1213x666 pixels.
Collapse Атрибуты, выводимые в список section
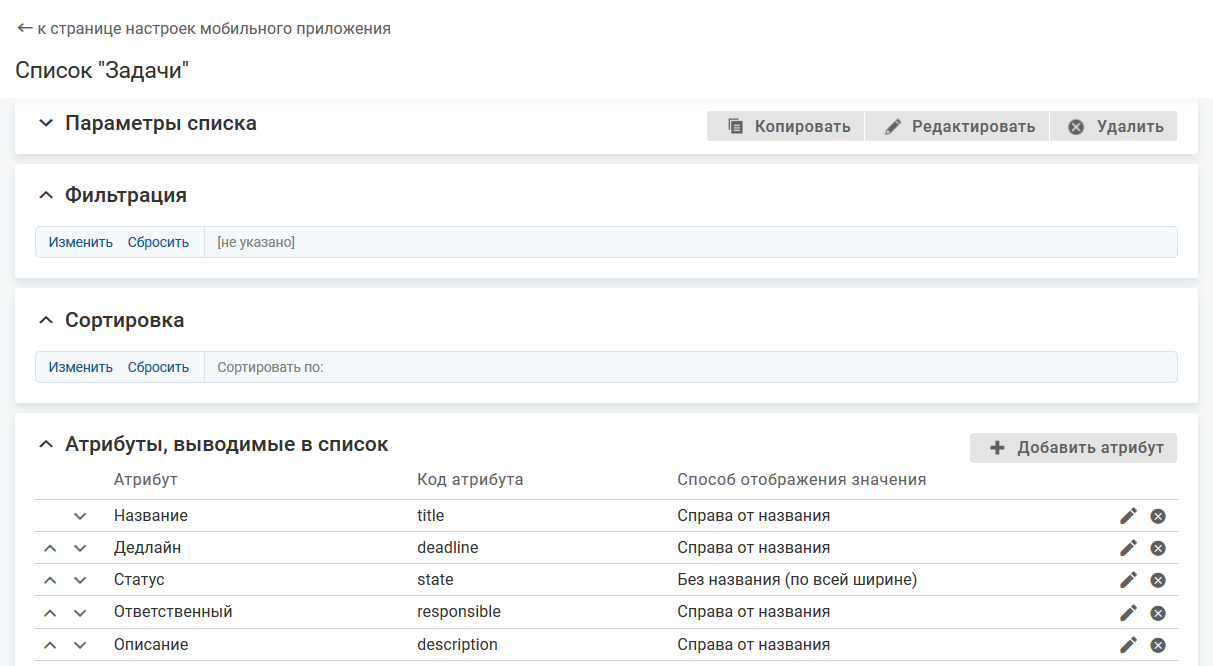[45, 444]
